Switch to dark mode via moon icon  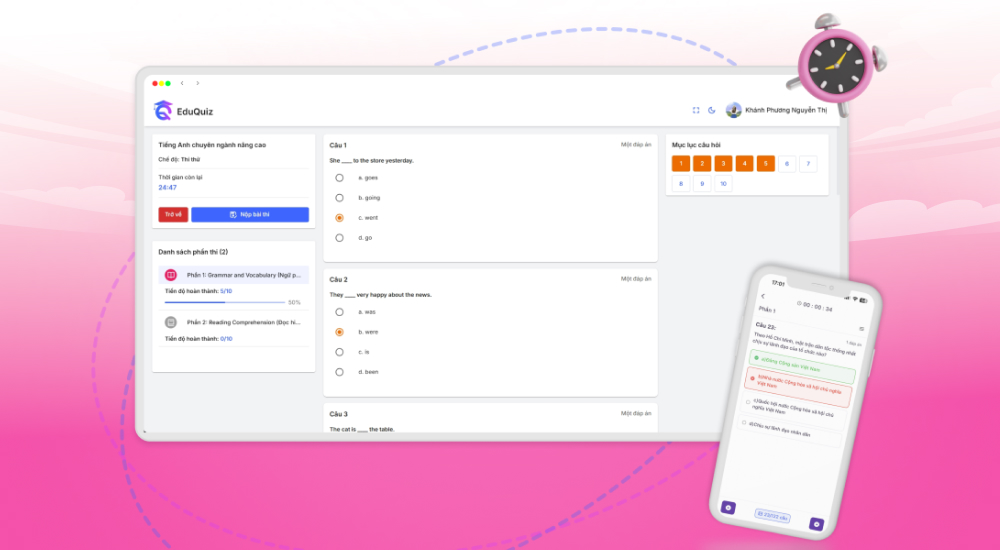coord(712,110)
